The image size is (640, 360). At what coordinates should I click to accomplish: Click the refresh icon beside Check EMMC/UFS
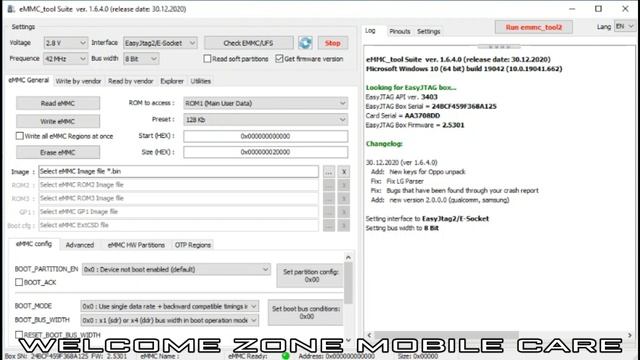pyautogui.click(x=305, y=43)
